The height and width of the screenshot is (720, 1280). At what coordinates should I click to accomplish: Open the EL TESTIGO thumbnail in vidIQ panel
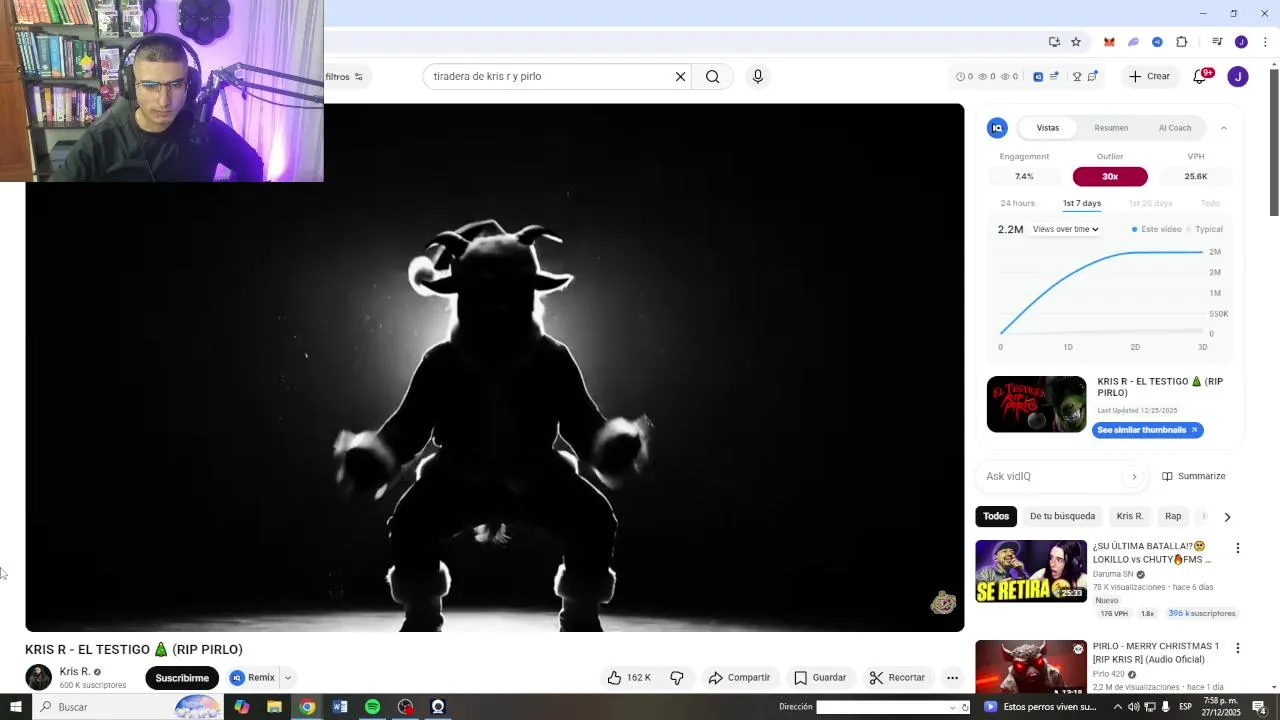[x=1036, y=404]
